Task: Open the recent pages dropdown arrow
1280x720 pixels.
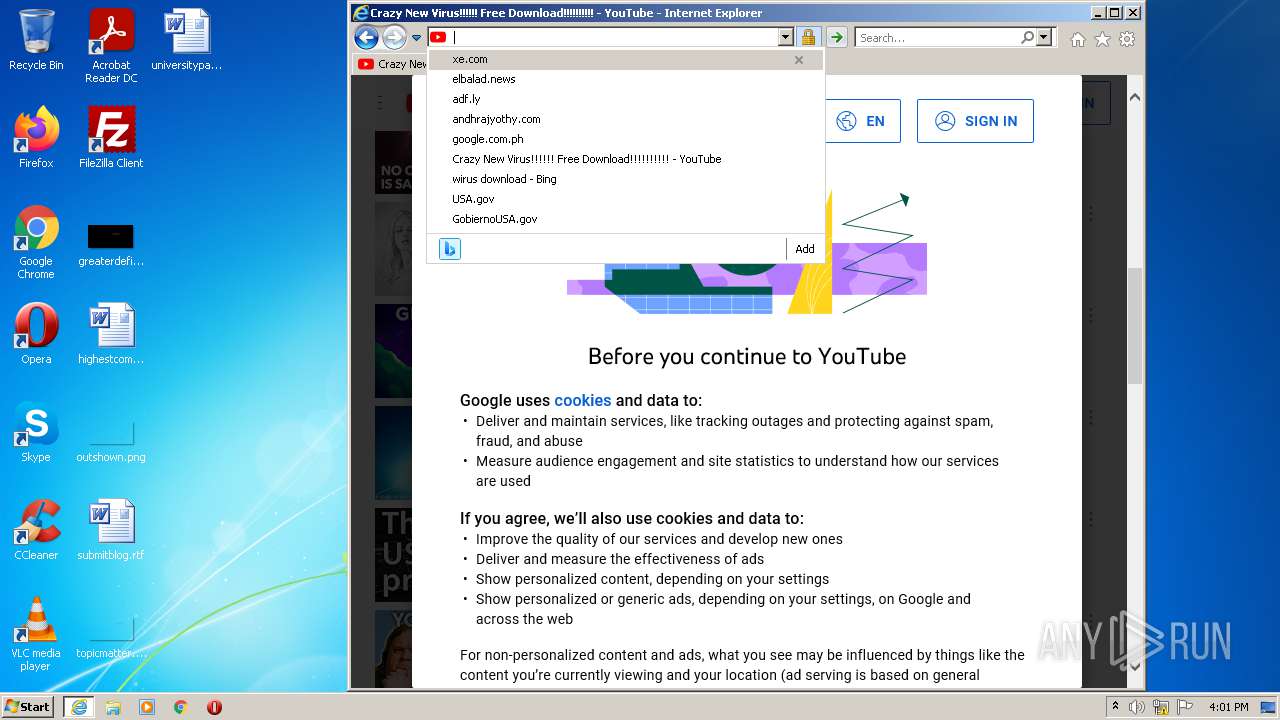Action: [x=416, y=38]
